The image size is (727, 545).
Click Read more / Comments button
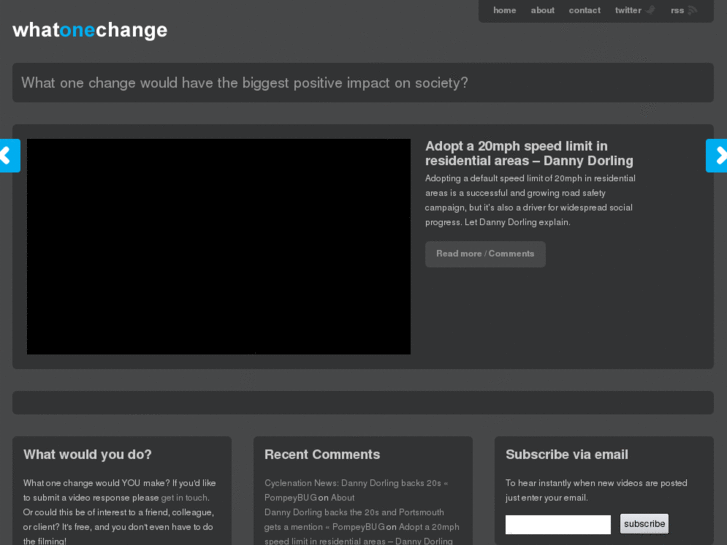(x=485, y=254)
